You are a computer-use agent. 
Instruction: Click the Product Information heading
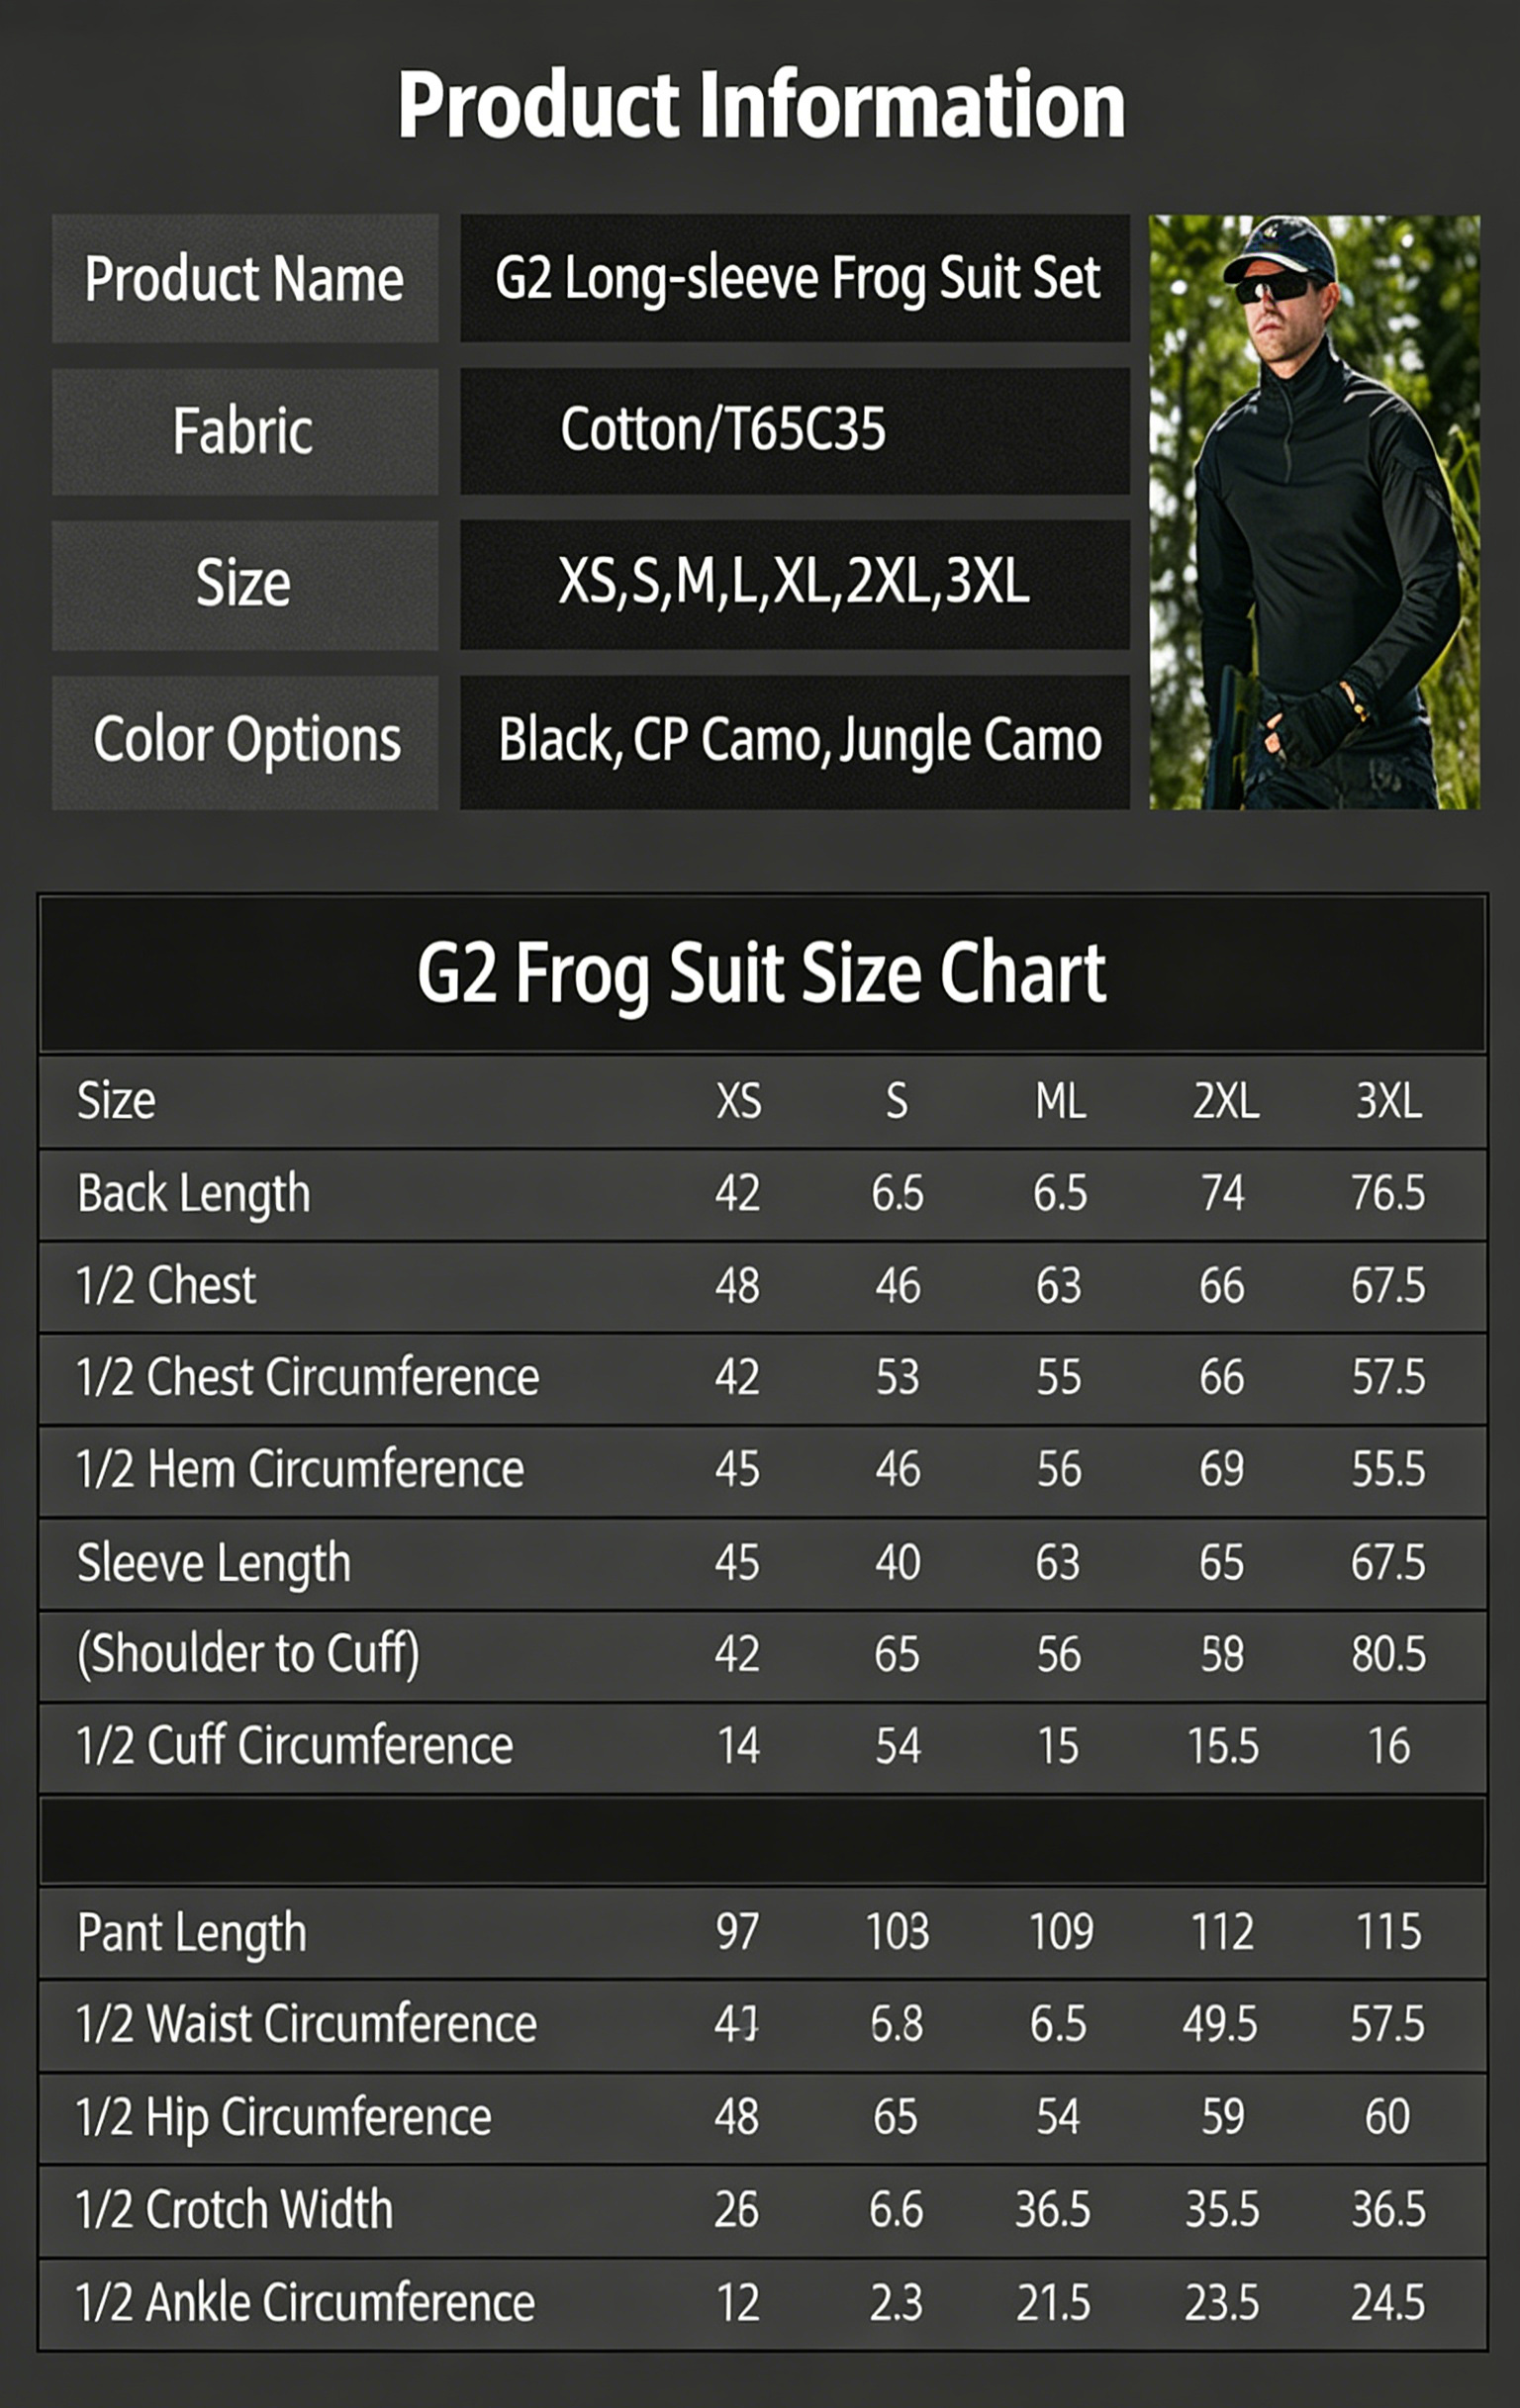point(761,105)
